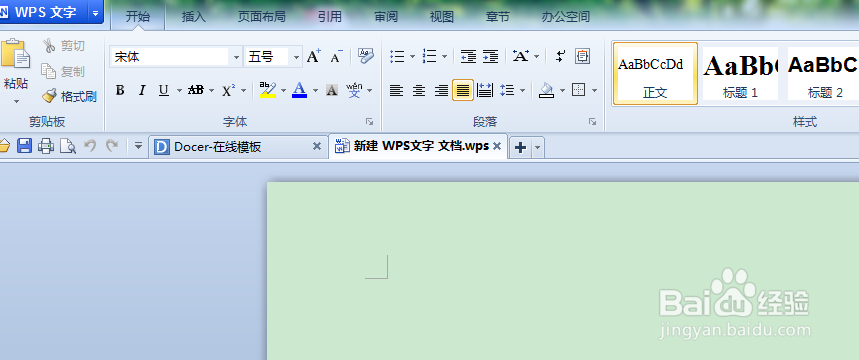The width and height of the screenshot is (859, 360).
Task: Apply the 标题 2 style
Action: click(823, 73)
